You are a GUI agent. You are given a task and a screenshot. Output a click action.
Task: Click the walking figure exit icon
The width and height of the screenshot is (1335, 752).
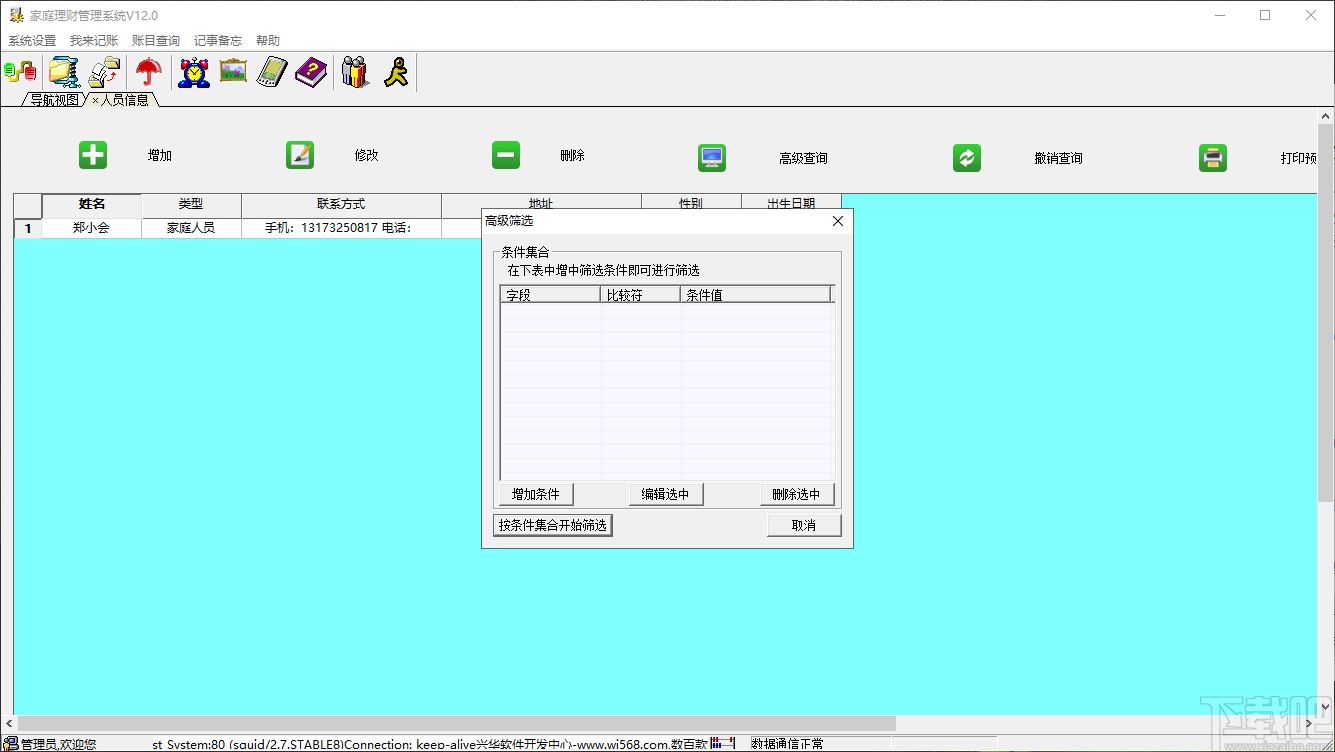(x=394, y=71)
